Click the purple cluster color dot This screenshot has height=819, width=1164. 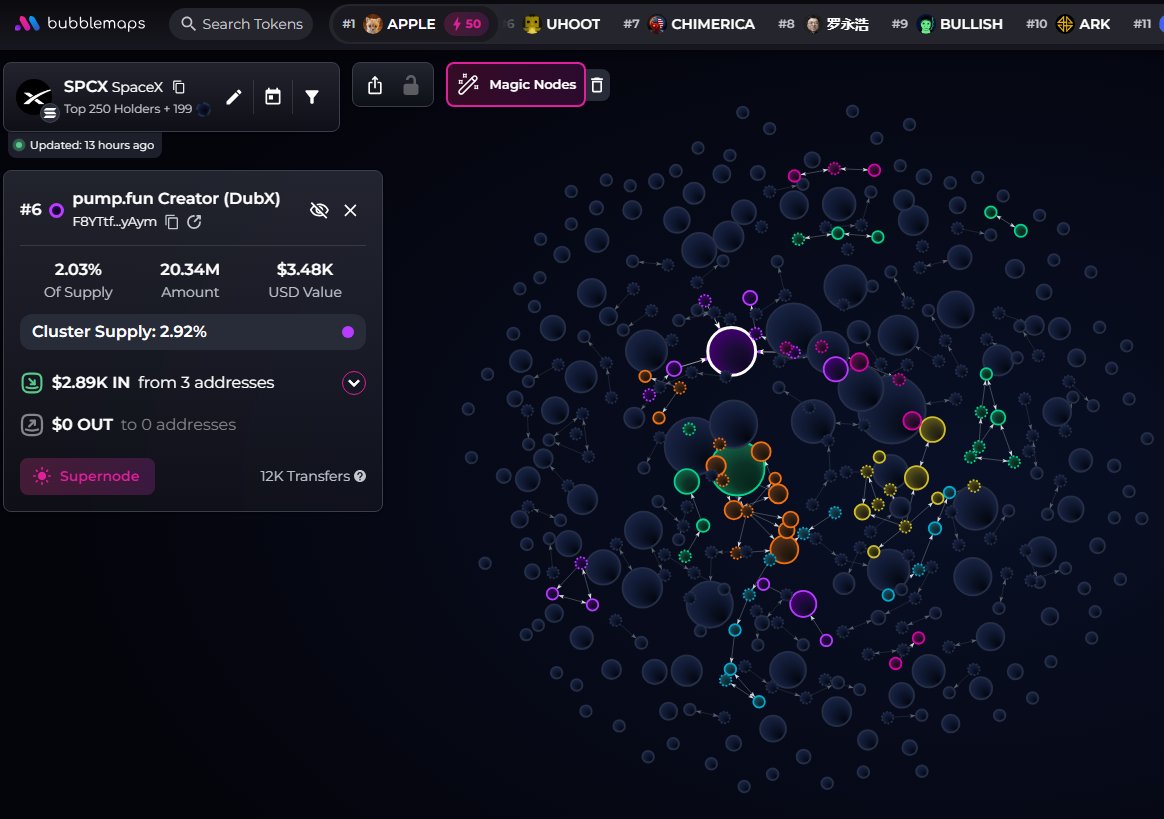(x=348, y=332)
